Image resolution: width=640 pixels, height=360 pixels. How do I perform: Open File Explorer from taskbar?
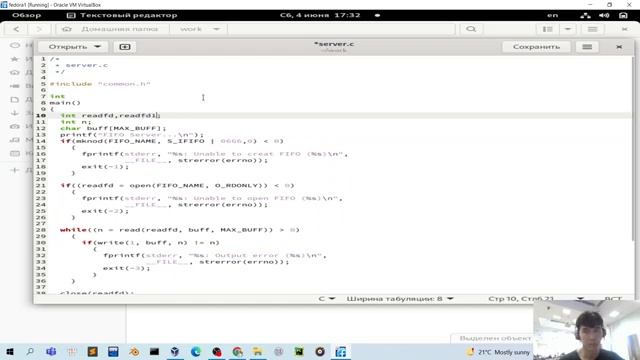click(258, 351)
